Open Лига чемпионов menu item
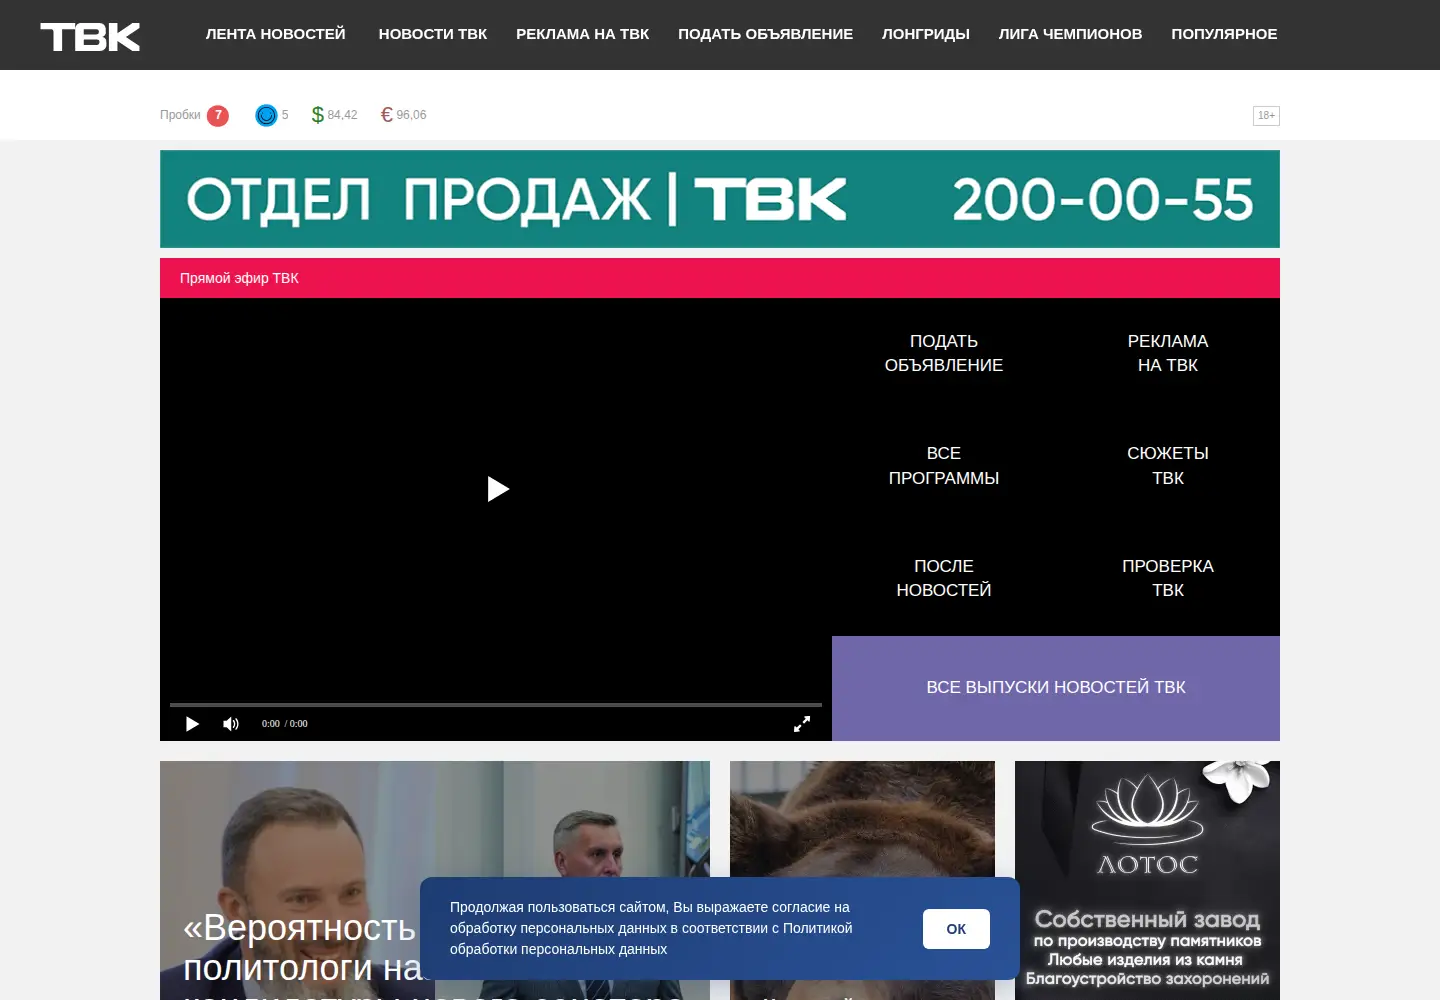Screen dimensions: 1440x1000 pyautogui.click(x=1070, y=34)
